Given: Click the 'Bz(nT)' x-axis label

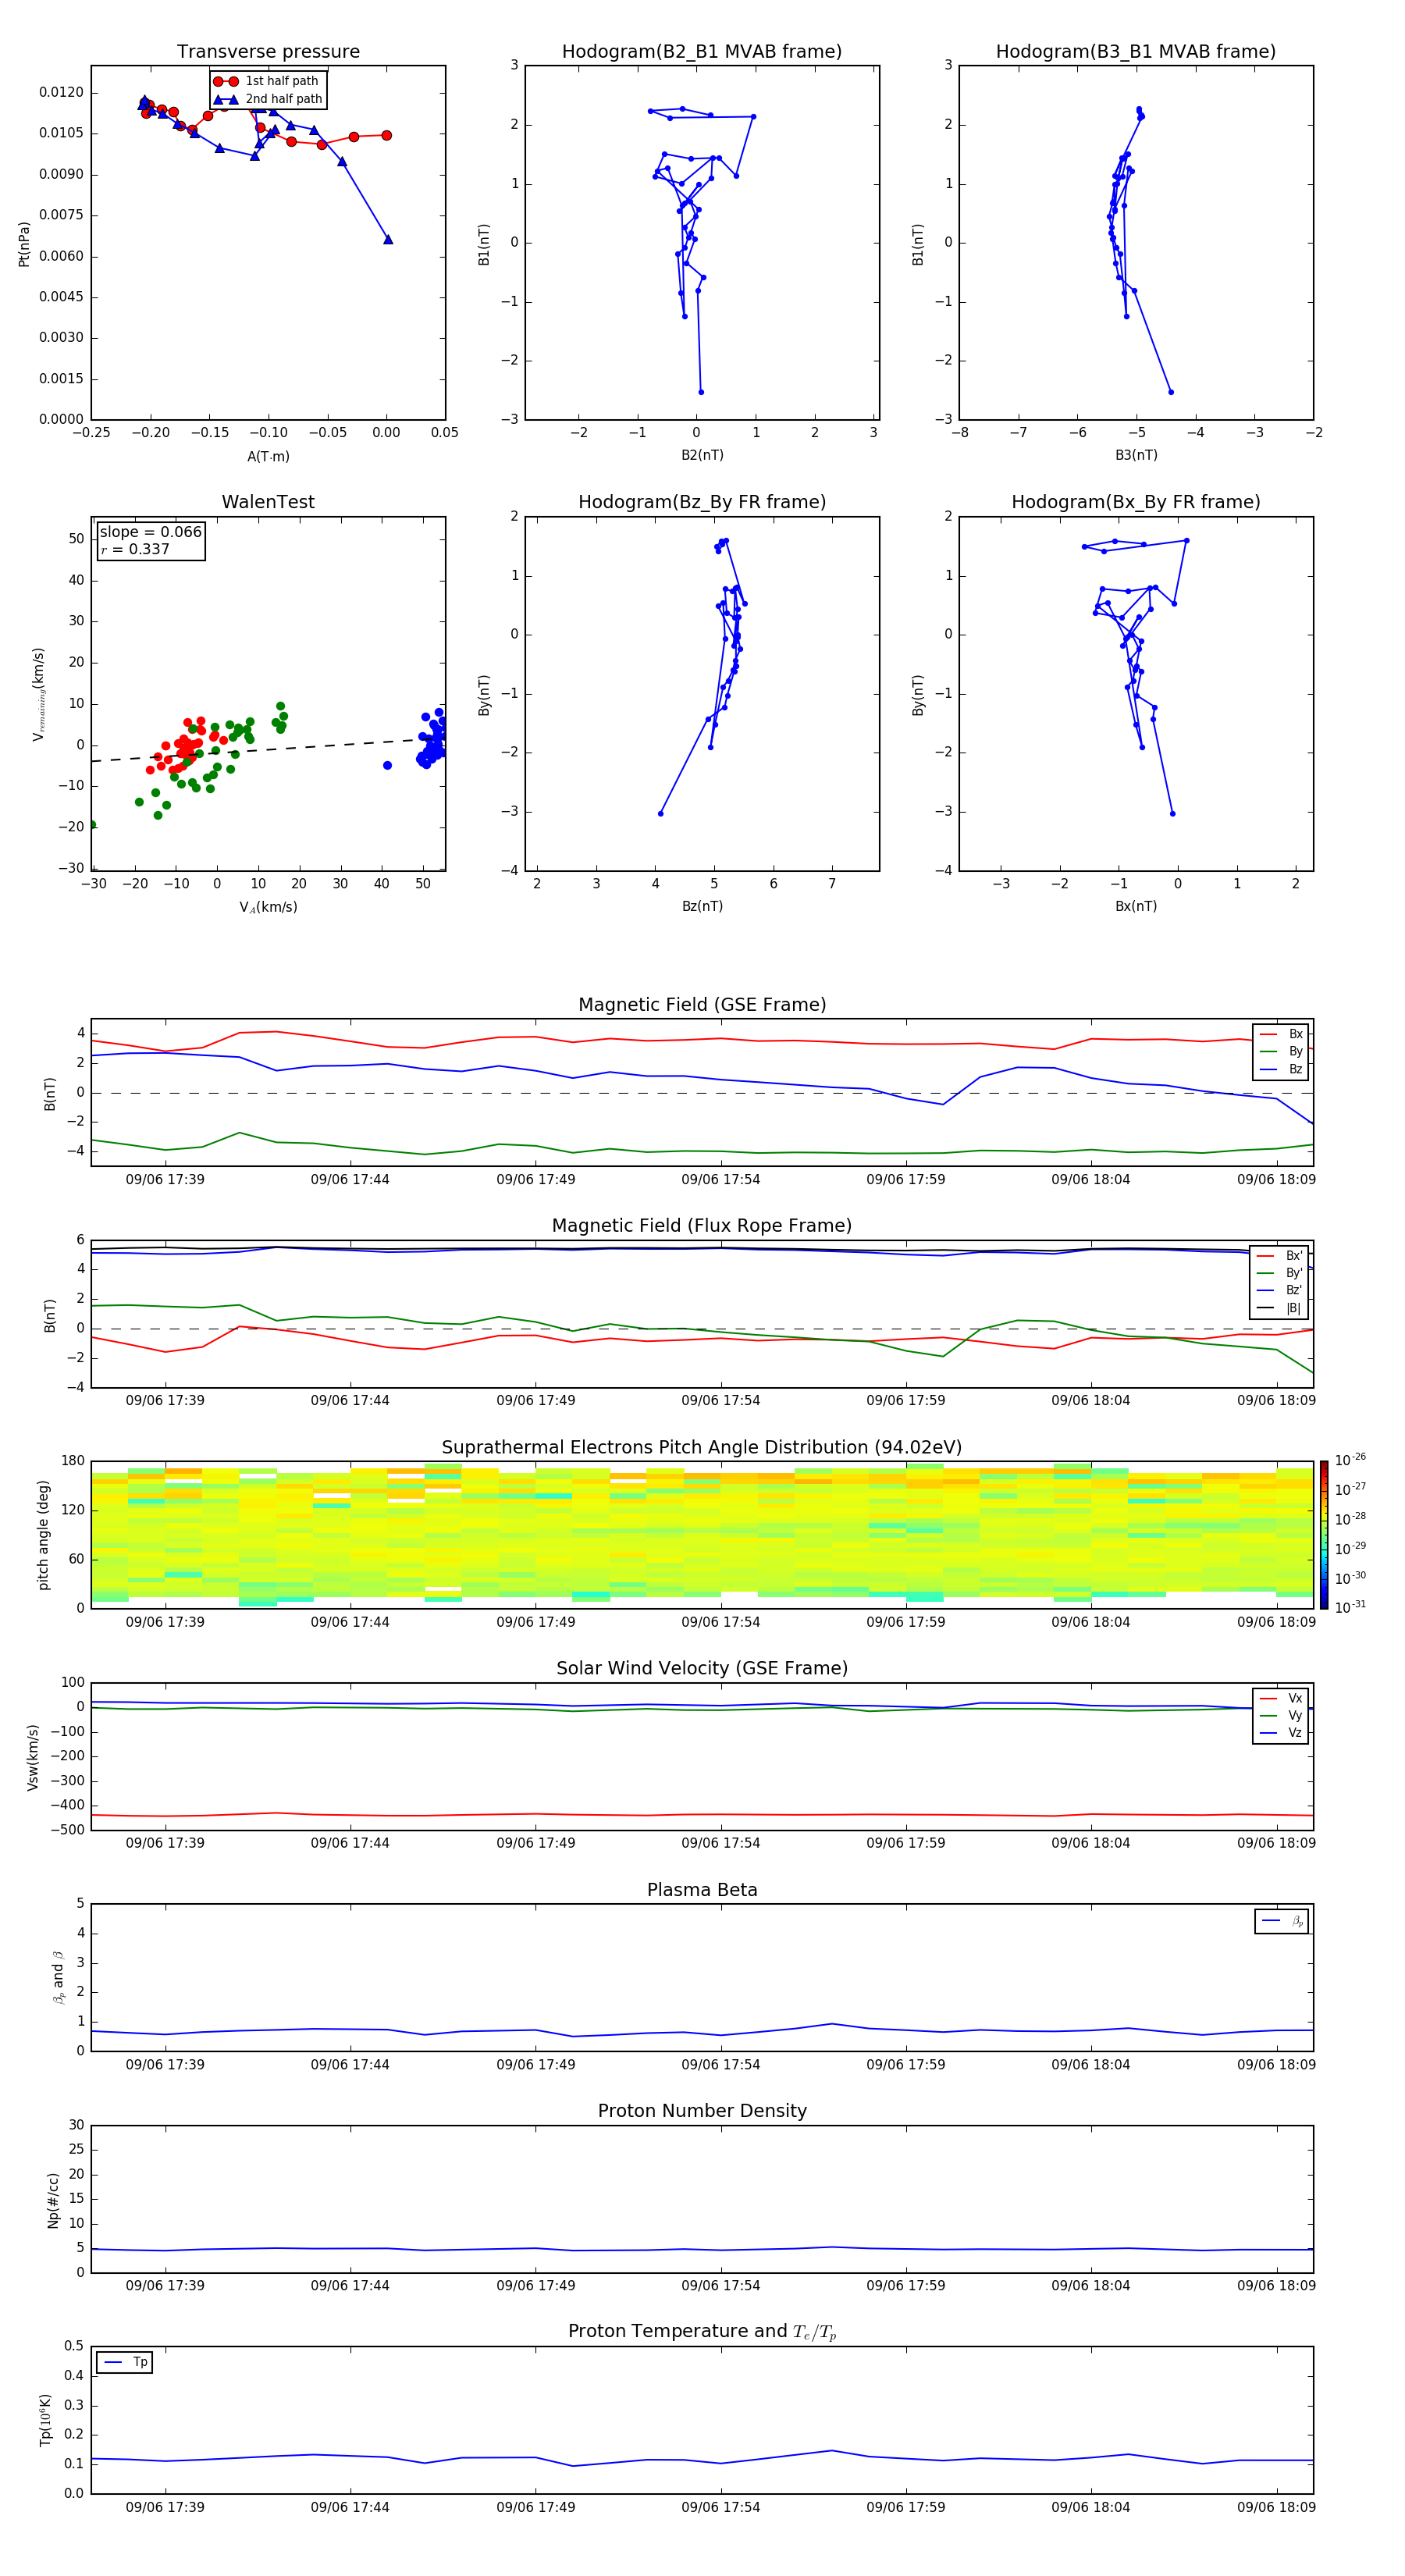Looking at the screenshot, I should pyautogui.click(x=702, y=906).
